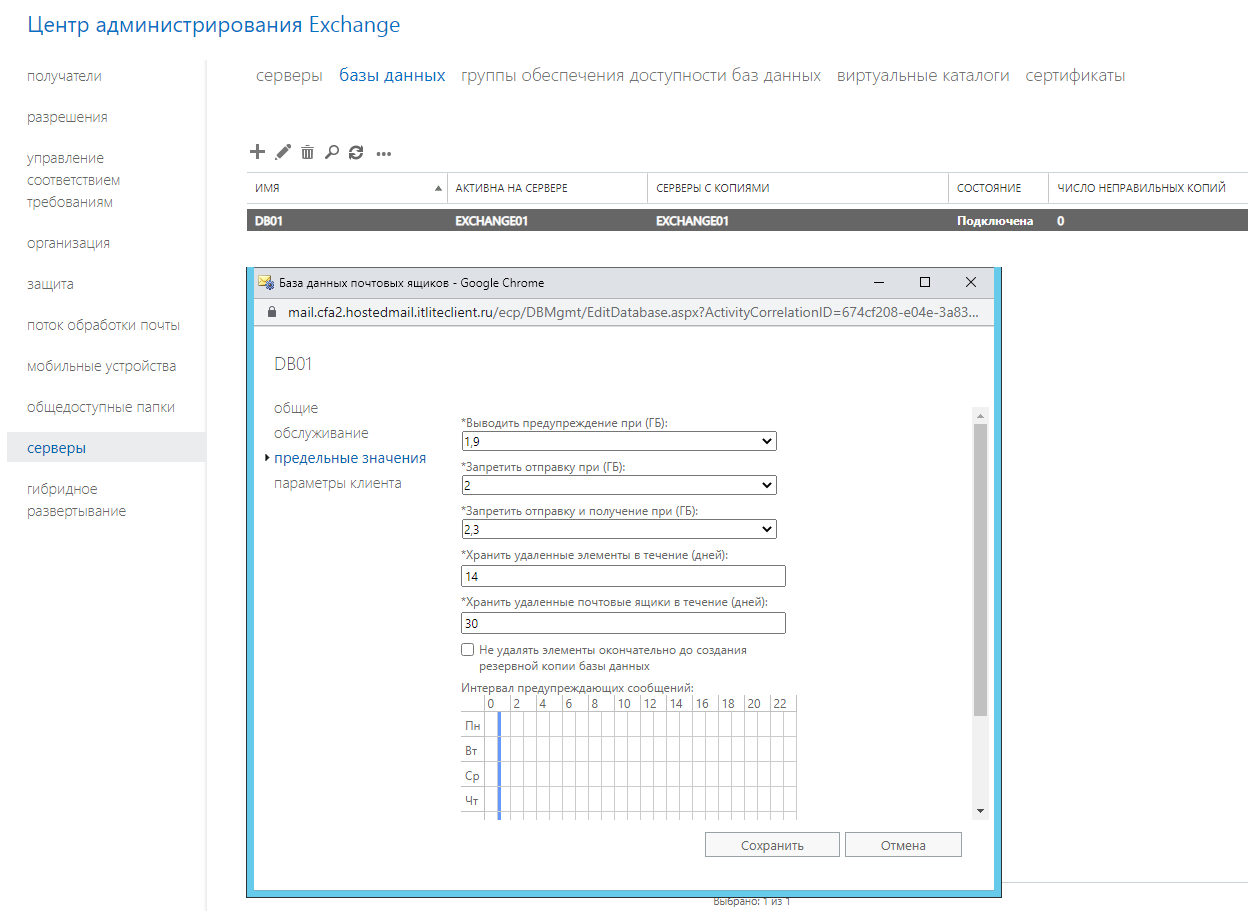Sort the table by ИМЯ column header
Image resolution: width=1248 pixels, height=913 pixels.
347,188
